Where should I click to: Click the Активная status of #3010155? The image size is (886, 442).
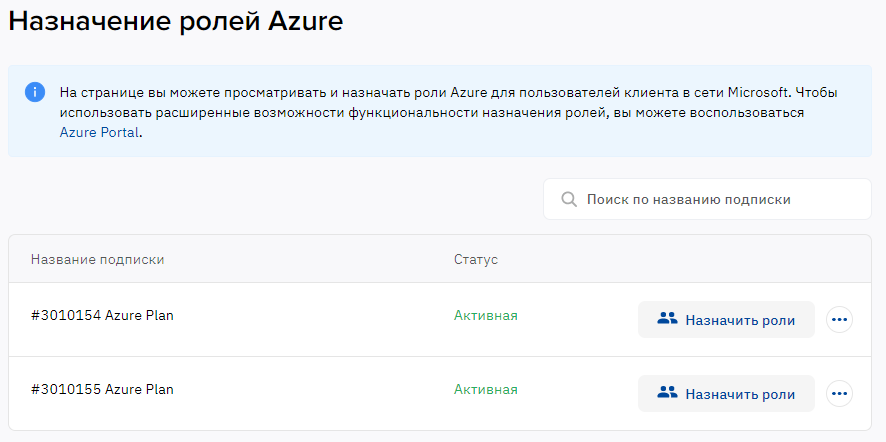click(x=485, y=389)
